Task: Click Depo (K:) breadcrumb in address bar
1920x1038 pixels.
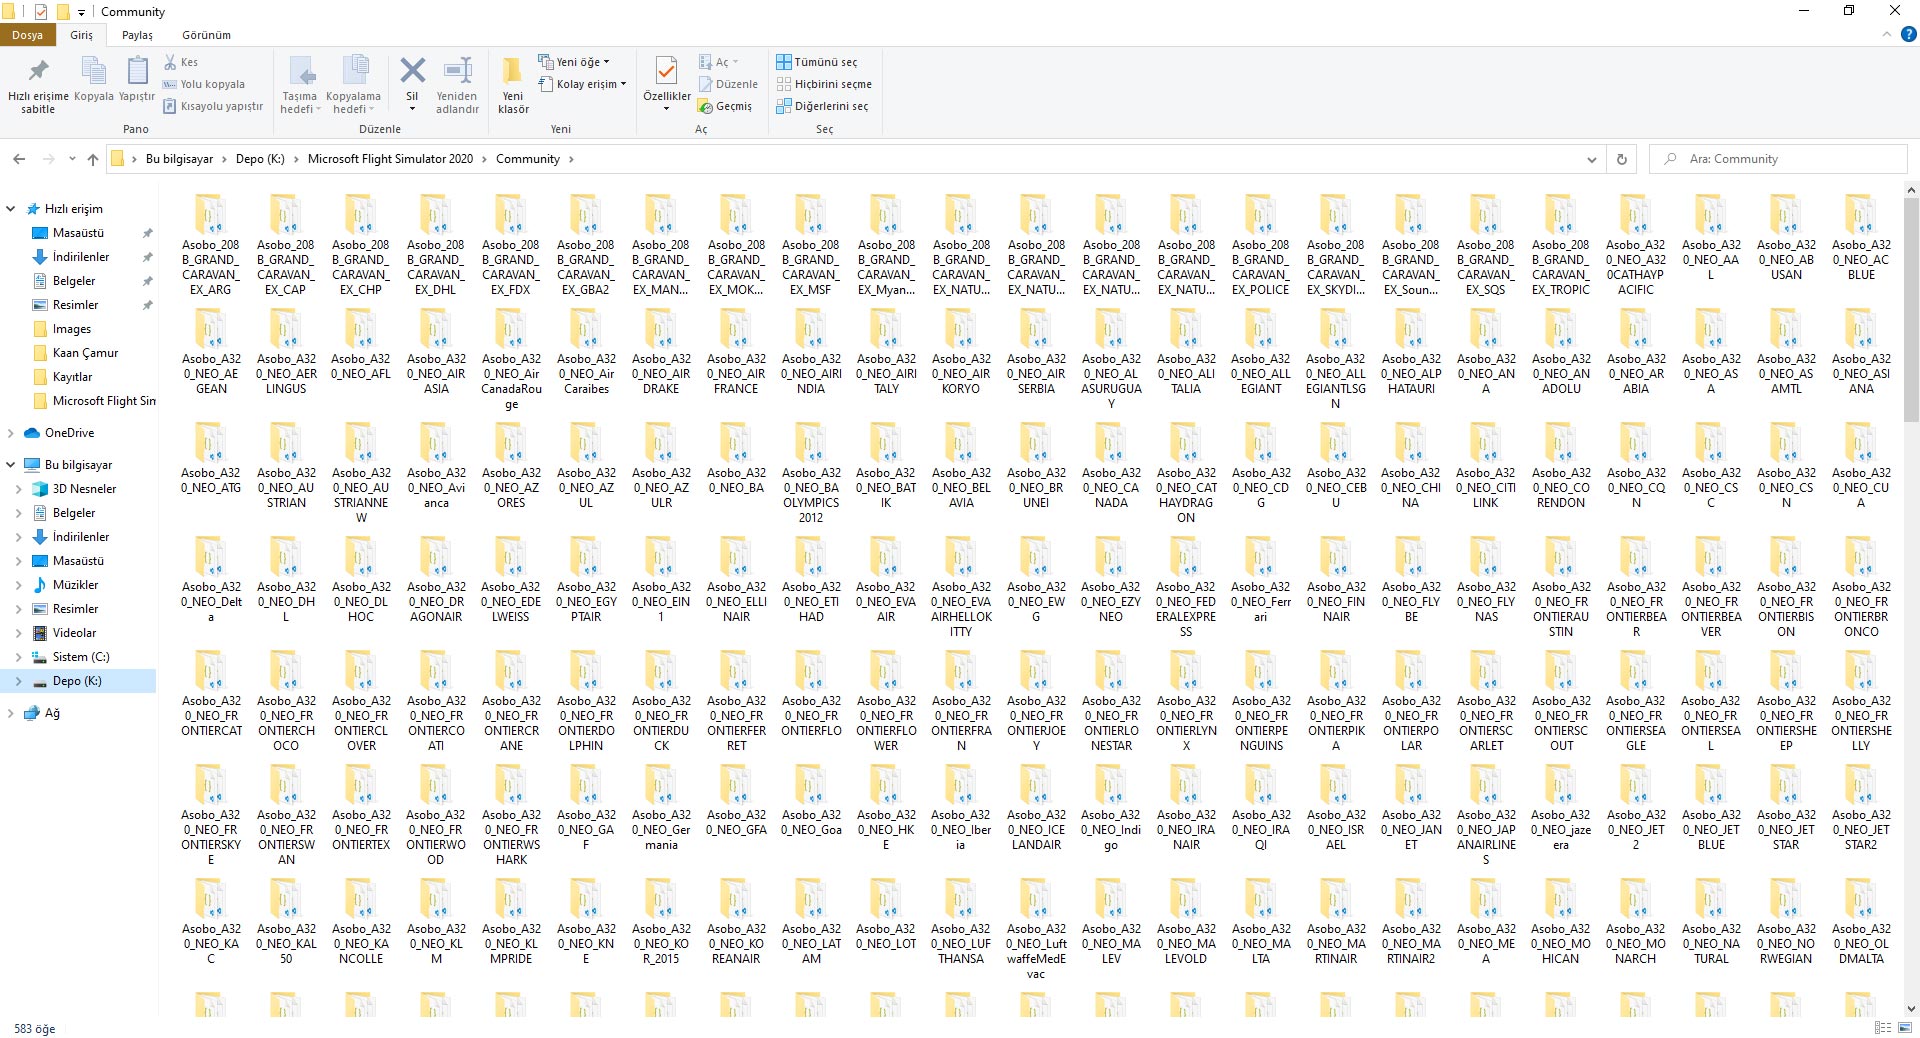Action: (260, 159)
